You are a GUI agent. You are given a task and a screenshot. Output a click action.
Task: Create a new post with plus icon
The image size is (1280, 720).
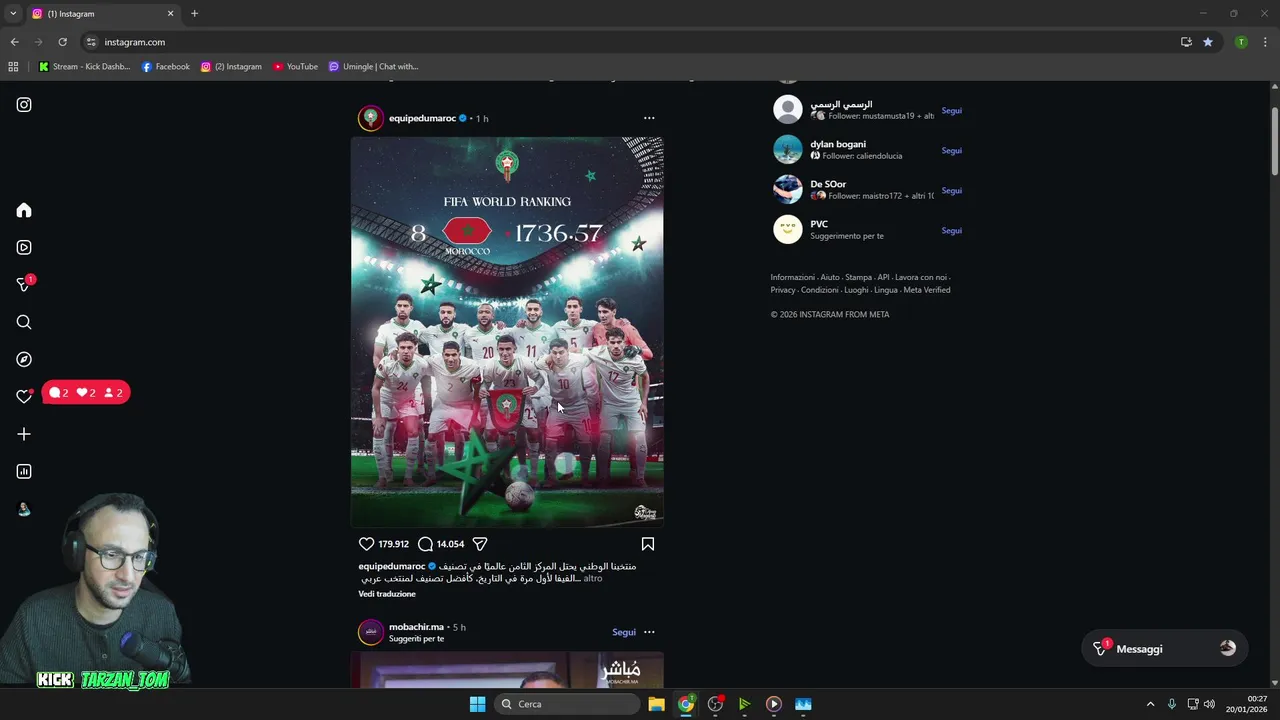[24, 434]
